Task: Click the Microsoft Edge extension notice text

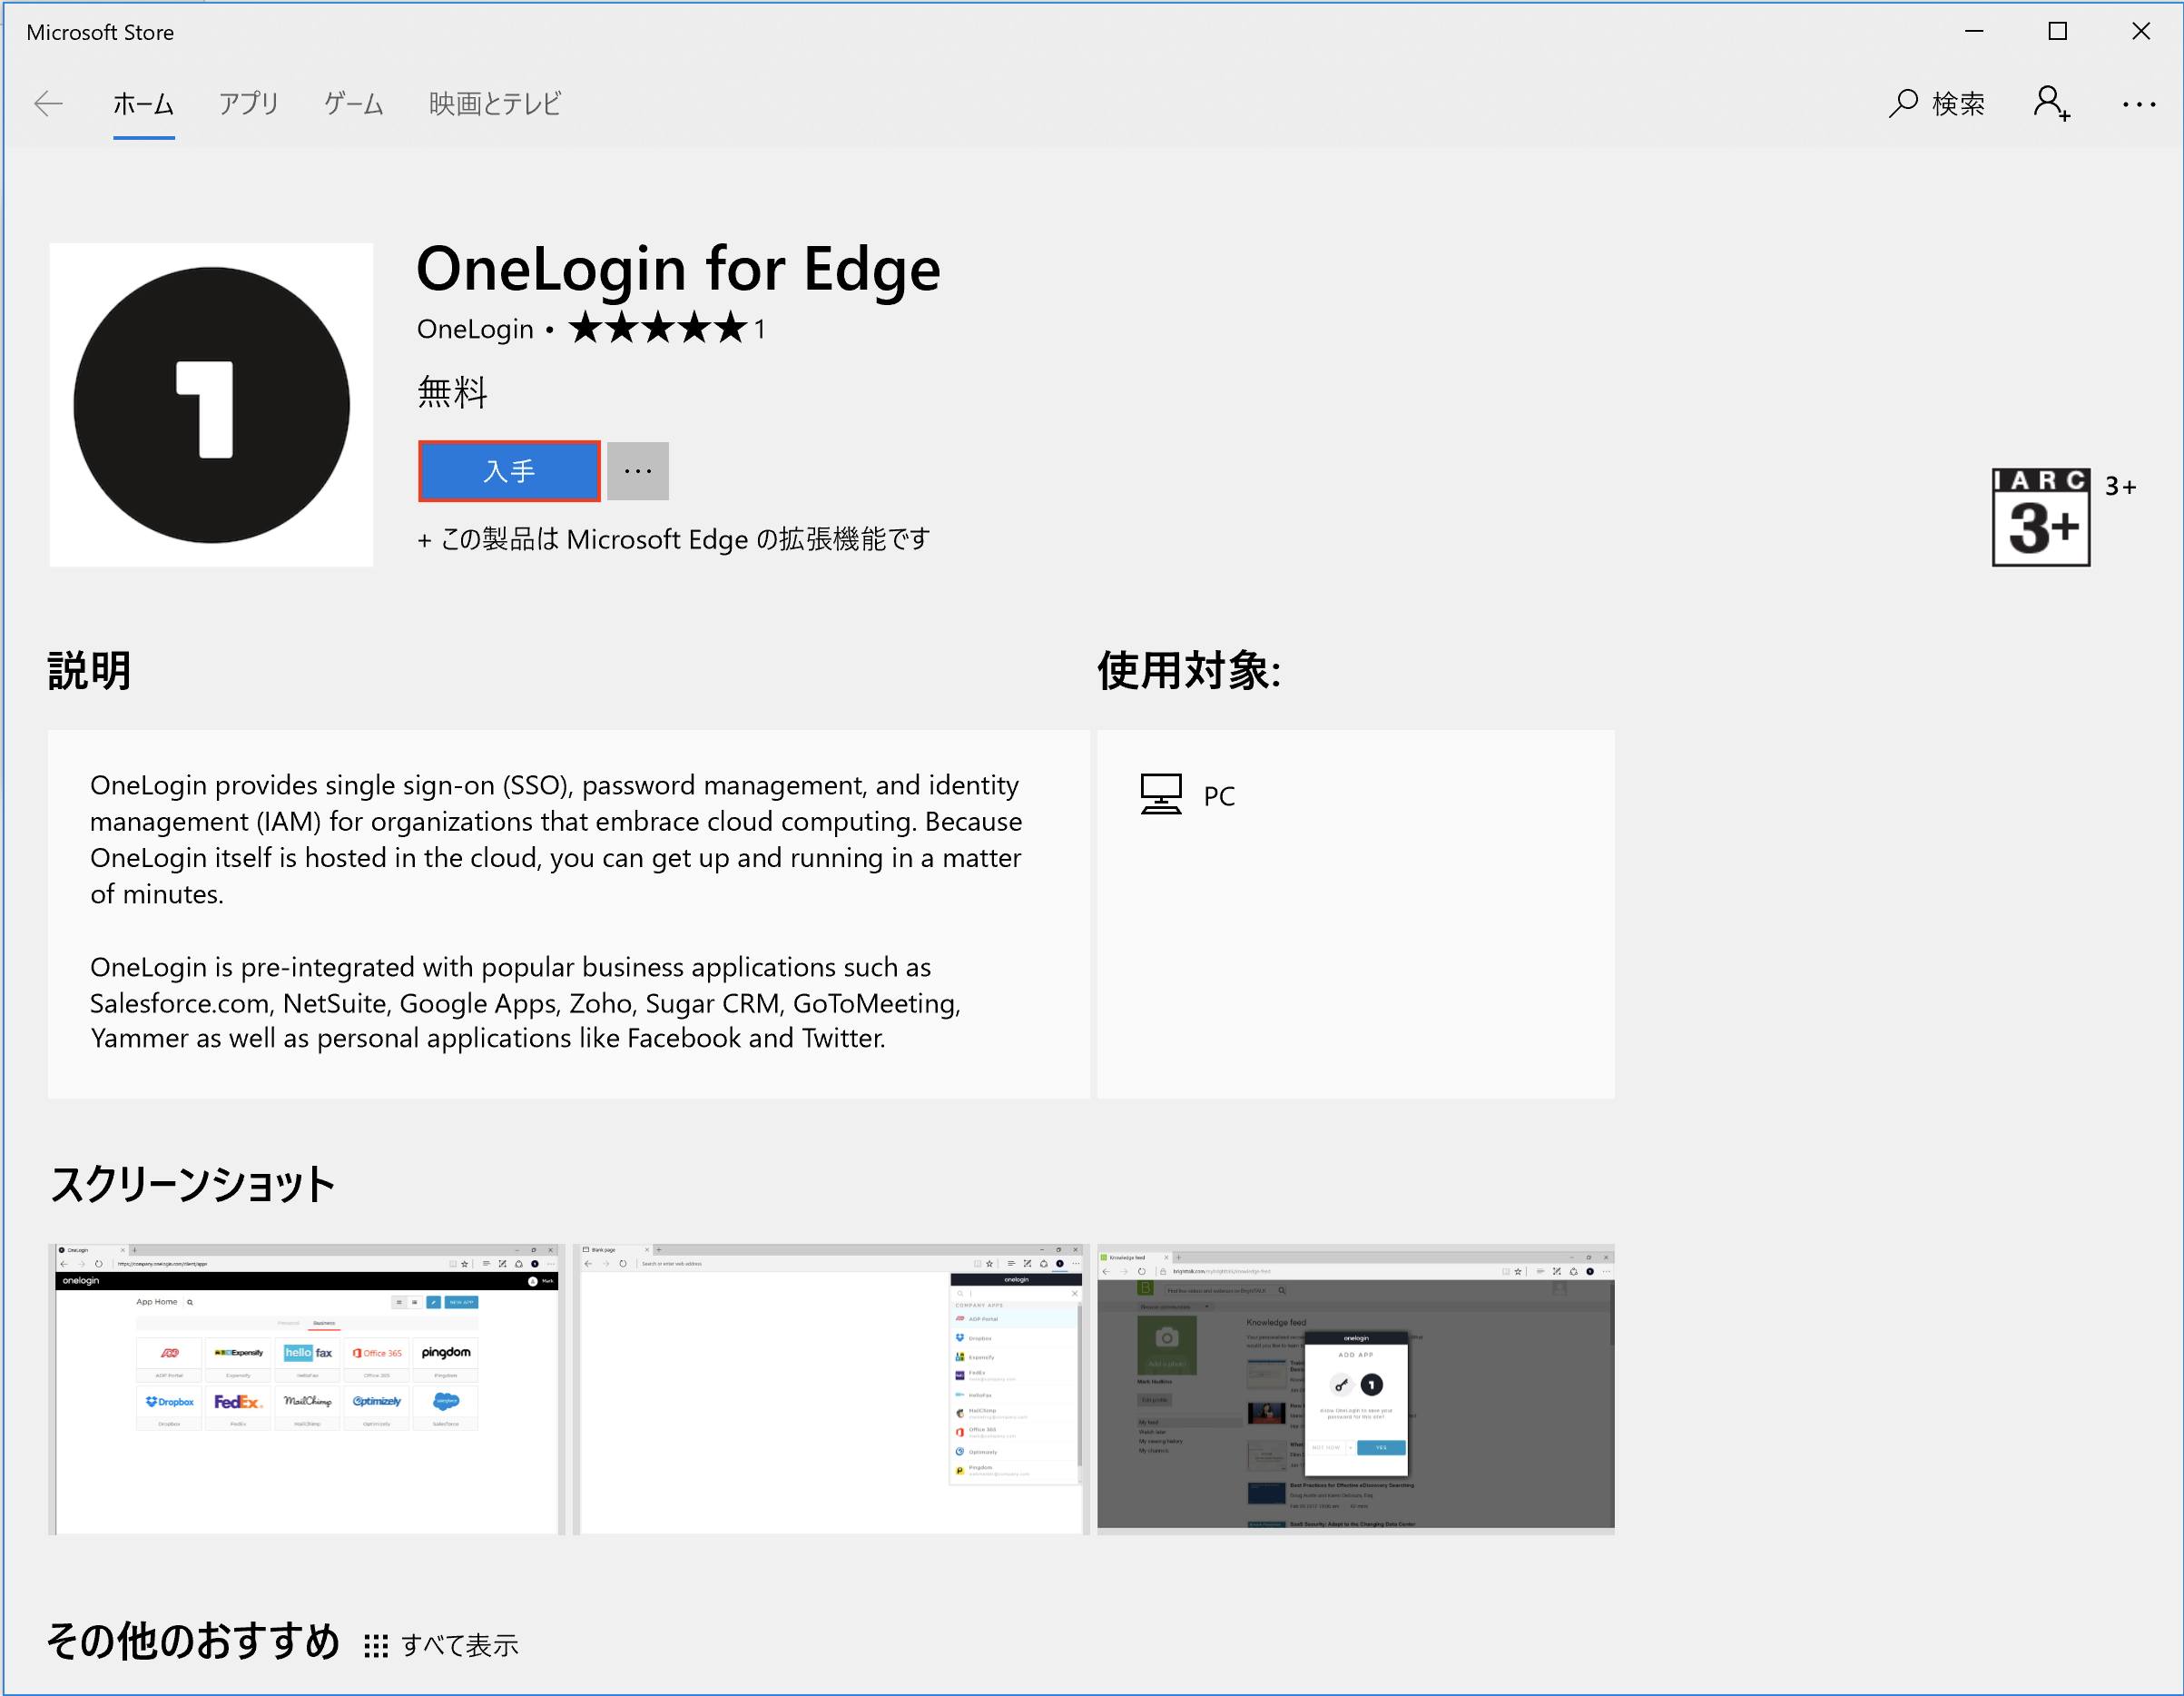Action: coord(674,539)
